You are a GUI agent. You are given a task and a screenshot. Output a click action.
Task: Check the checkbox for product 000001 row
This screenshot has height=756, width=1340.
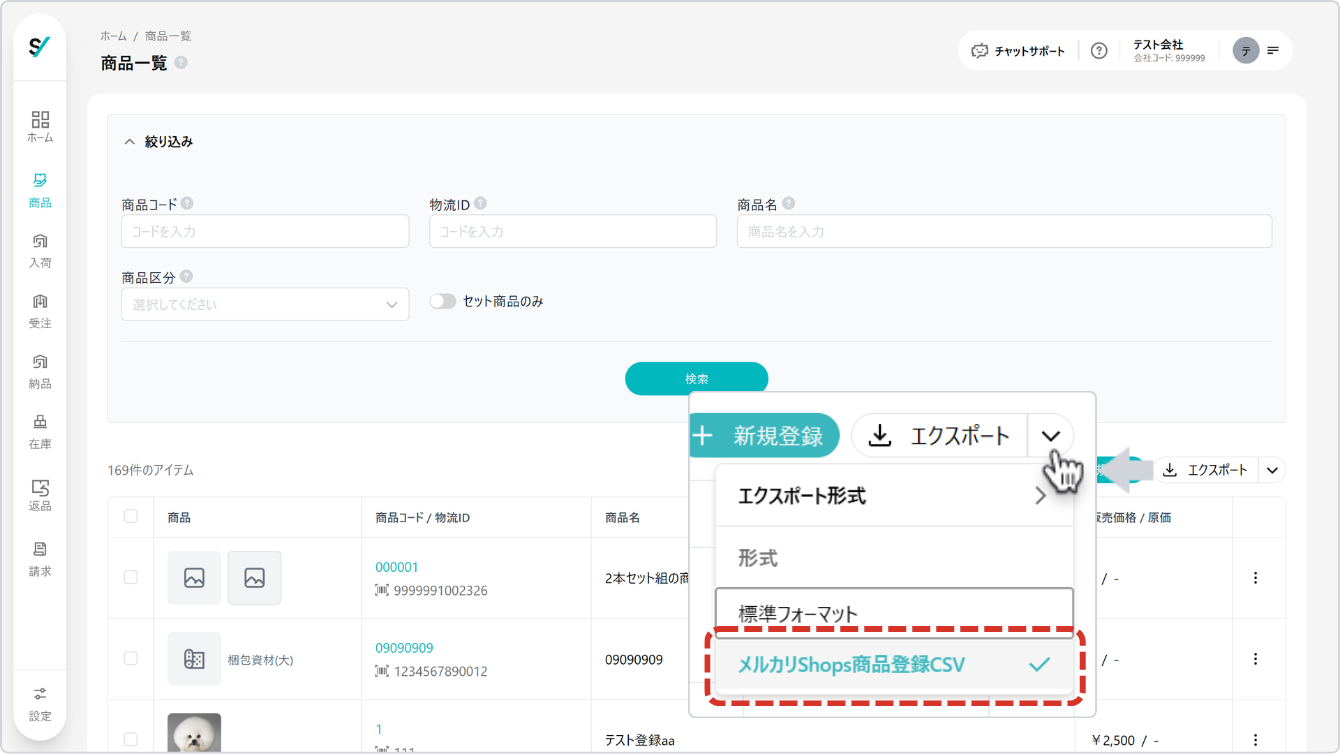tap(131, 578)
